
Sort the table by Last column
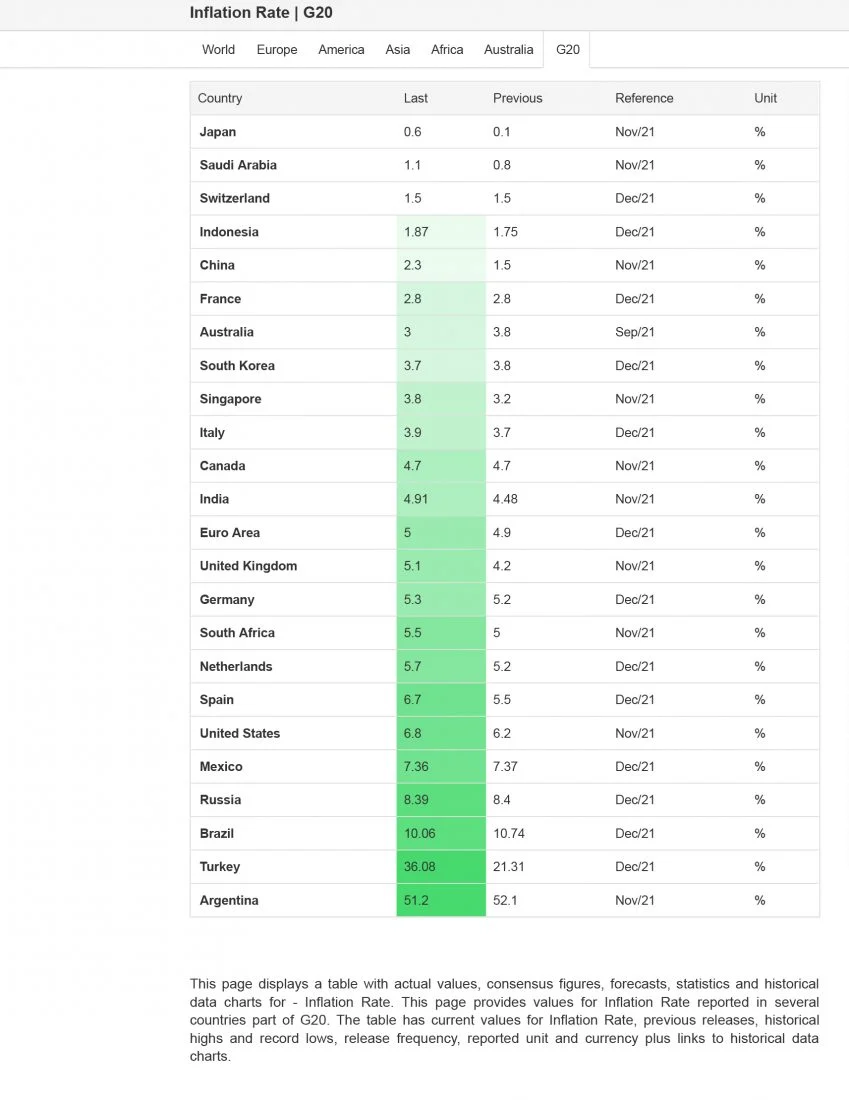click(x=413, y=98)
